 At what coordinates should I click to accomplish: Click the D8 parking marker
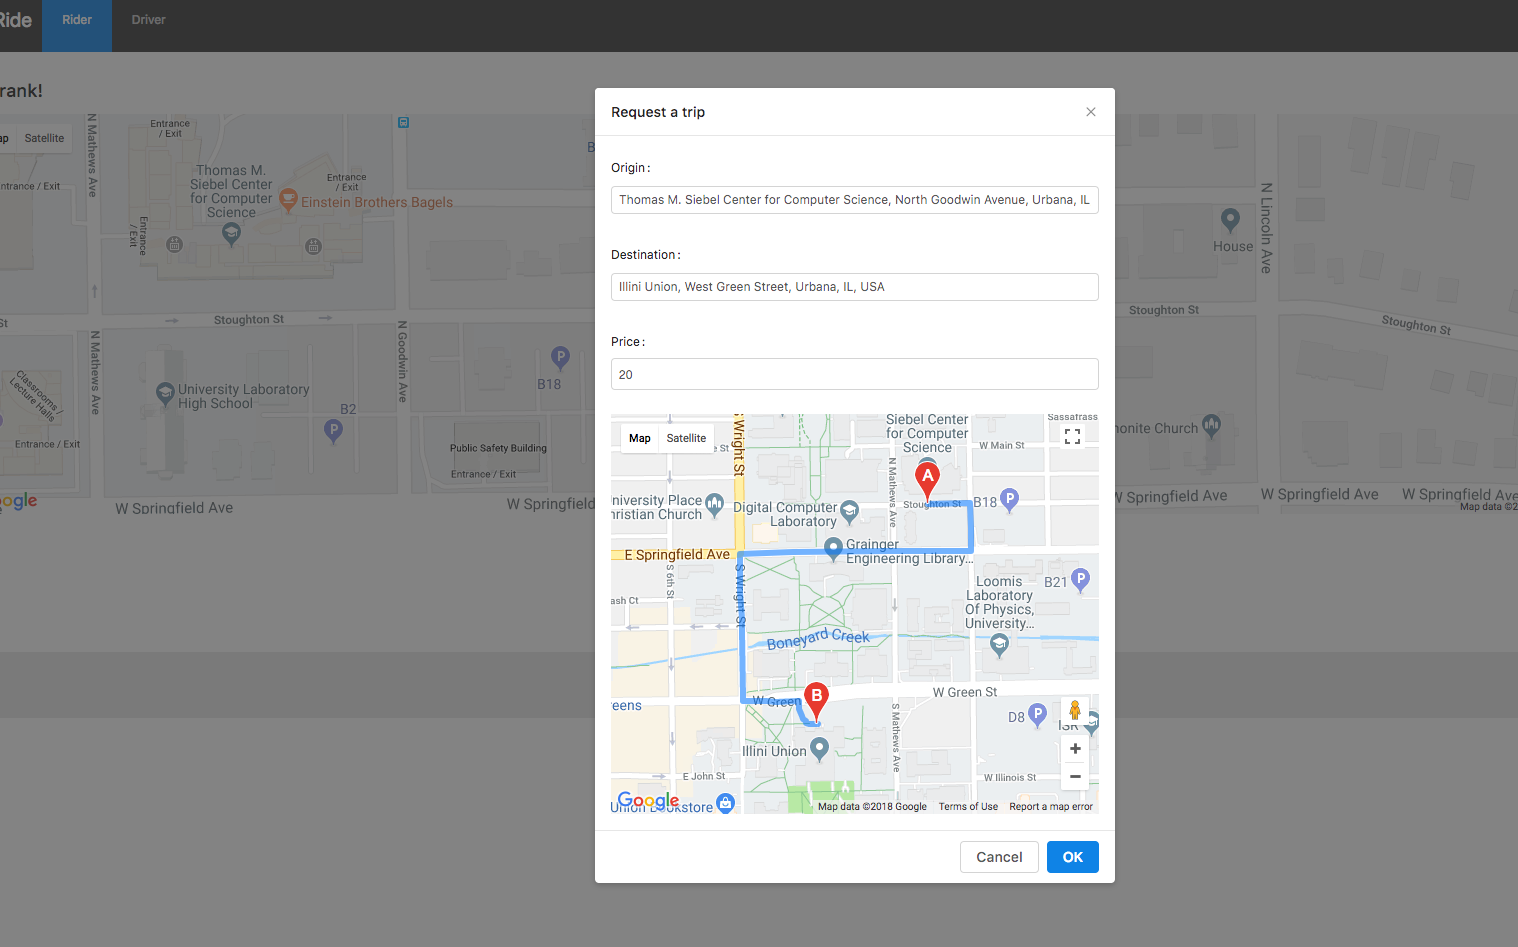[1038, 715]
